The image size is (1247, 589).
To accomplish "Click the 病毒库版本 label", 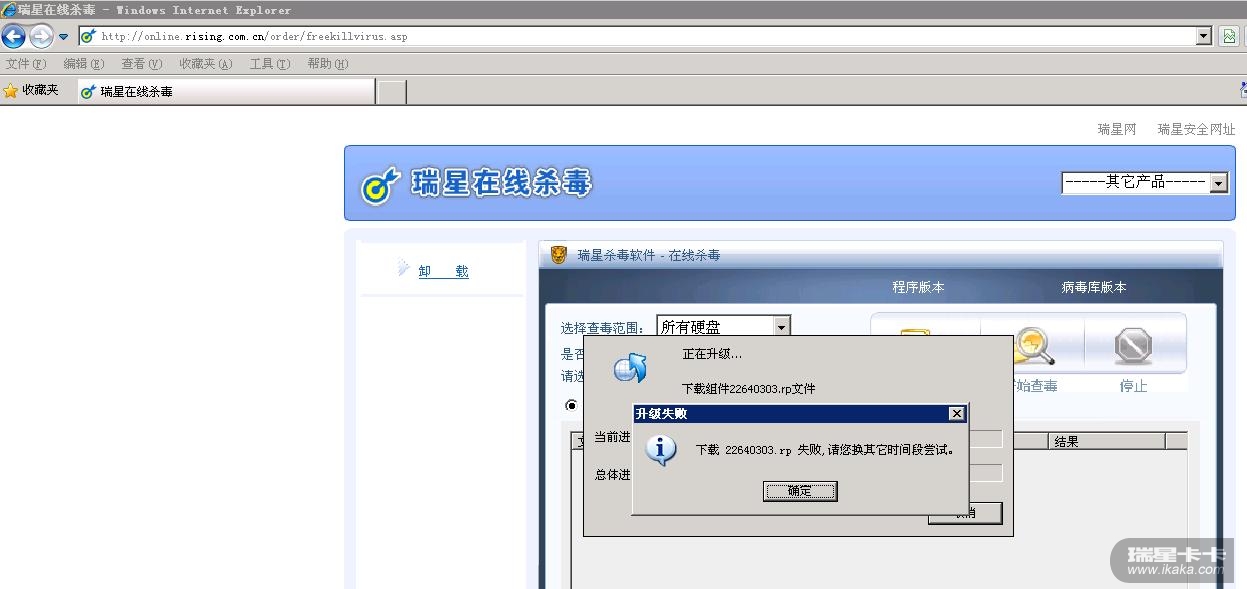I will click(1094, 287).
